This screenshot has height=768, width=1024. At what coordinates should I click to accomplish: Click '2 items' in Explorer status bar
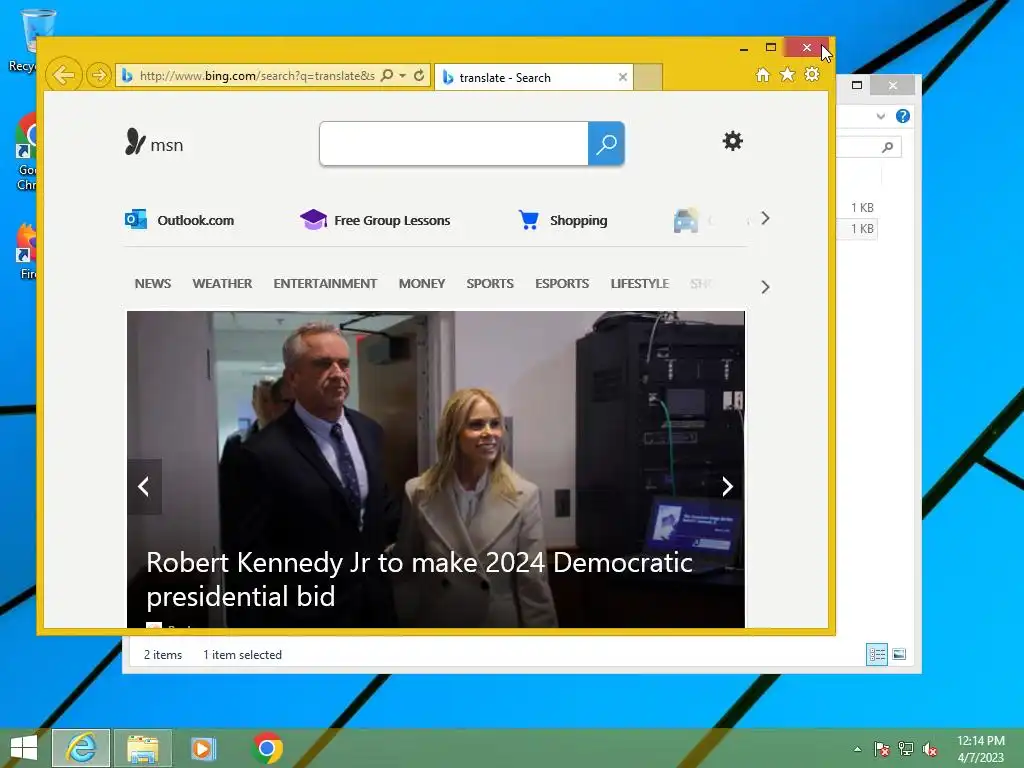click(163, 654)
